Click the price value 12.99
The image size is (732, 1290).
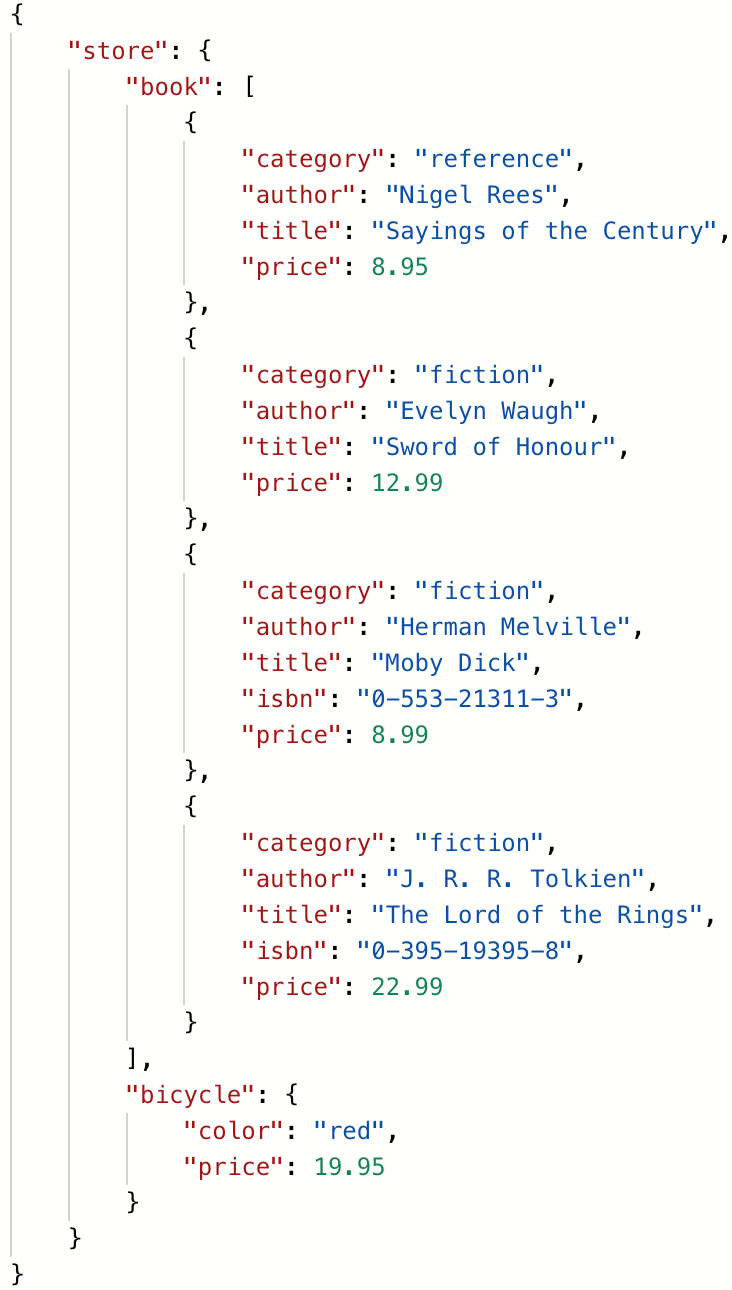click(407, 483)
